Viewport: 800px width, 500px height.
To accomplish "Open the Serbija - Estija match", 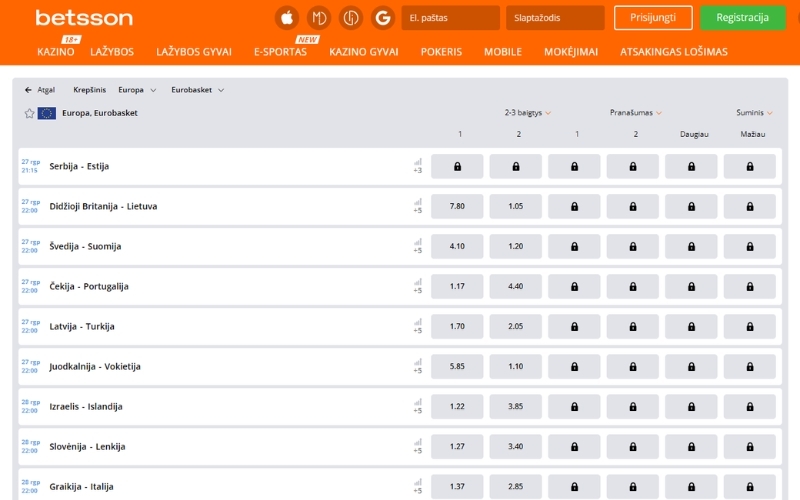I will coord(79,166).
